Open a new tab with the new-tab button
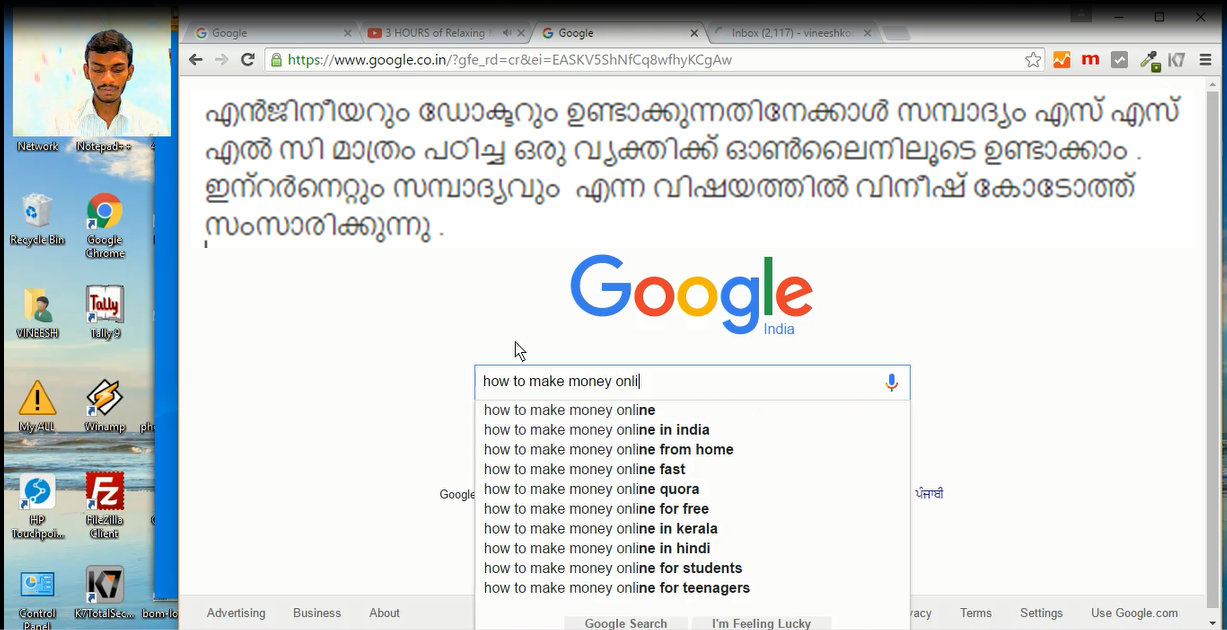Image resolution: width=1227 pixels, height=630 pixels. click(x=896, y=34)
